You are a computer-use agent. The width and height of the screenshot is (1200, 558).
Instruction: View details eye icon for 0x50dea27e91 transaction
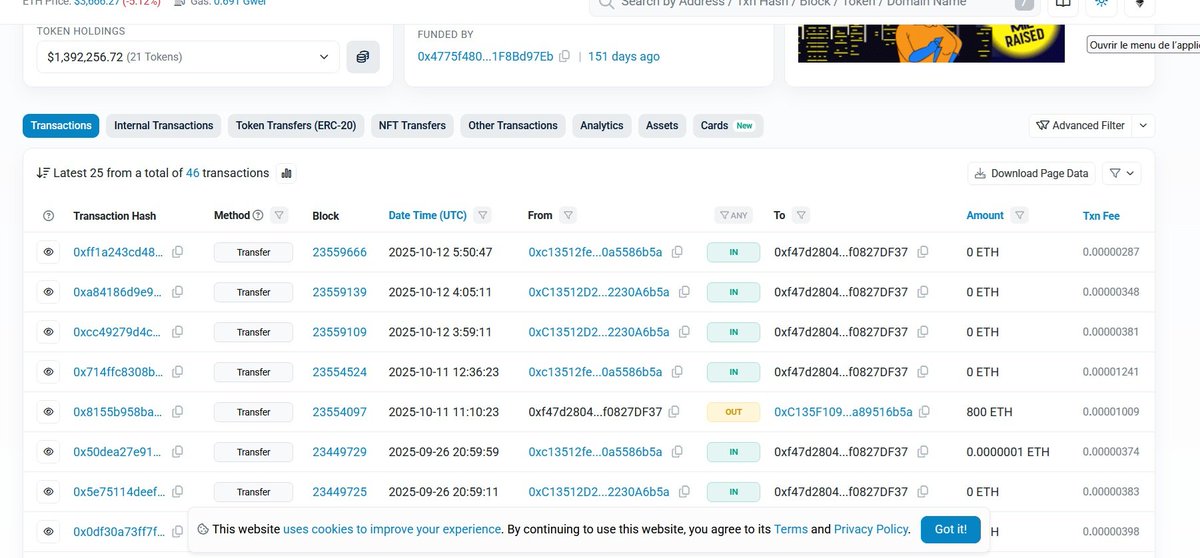pos(48,452)
